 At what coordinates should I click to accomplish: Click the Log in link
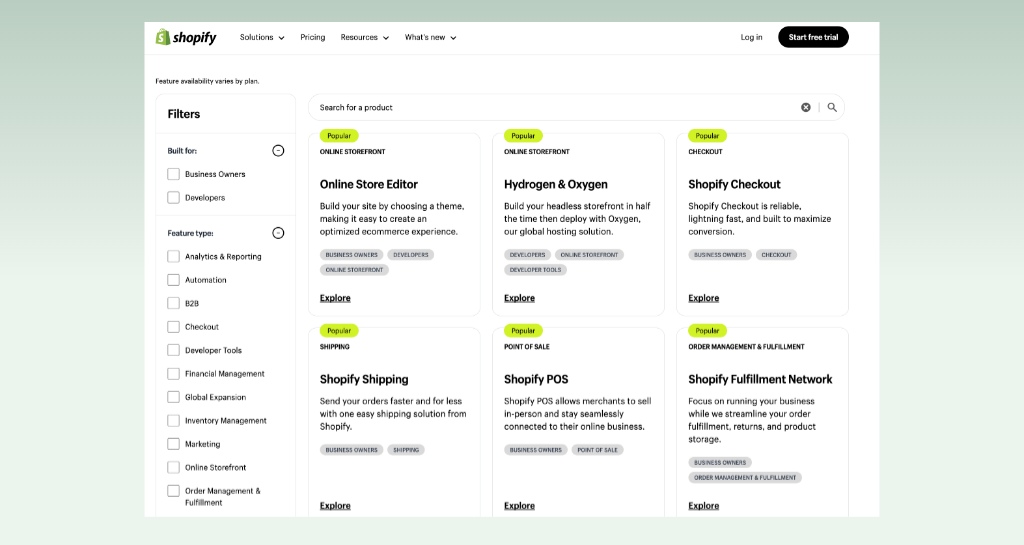(751, 37)
